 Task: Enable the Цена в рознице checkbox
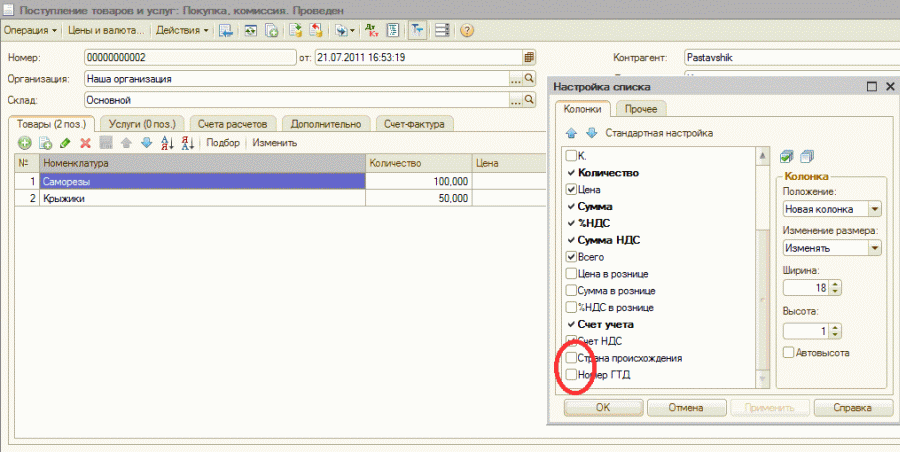click(571, 274)
